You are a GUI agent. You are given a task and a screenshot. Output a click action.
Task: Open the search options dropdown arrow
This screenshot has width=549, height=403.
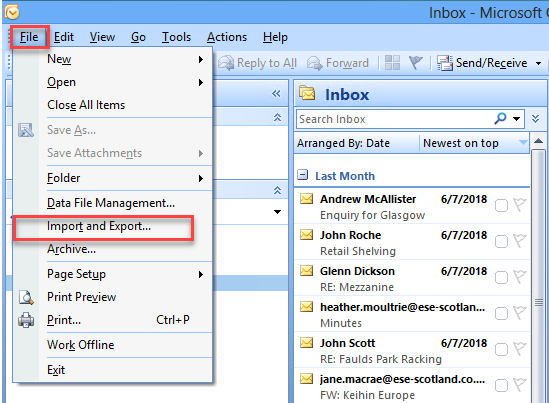516,119
